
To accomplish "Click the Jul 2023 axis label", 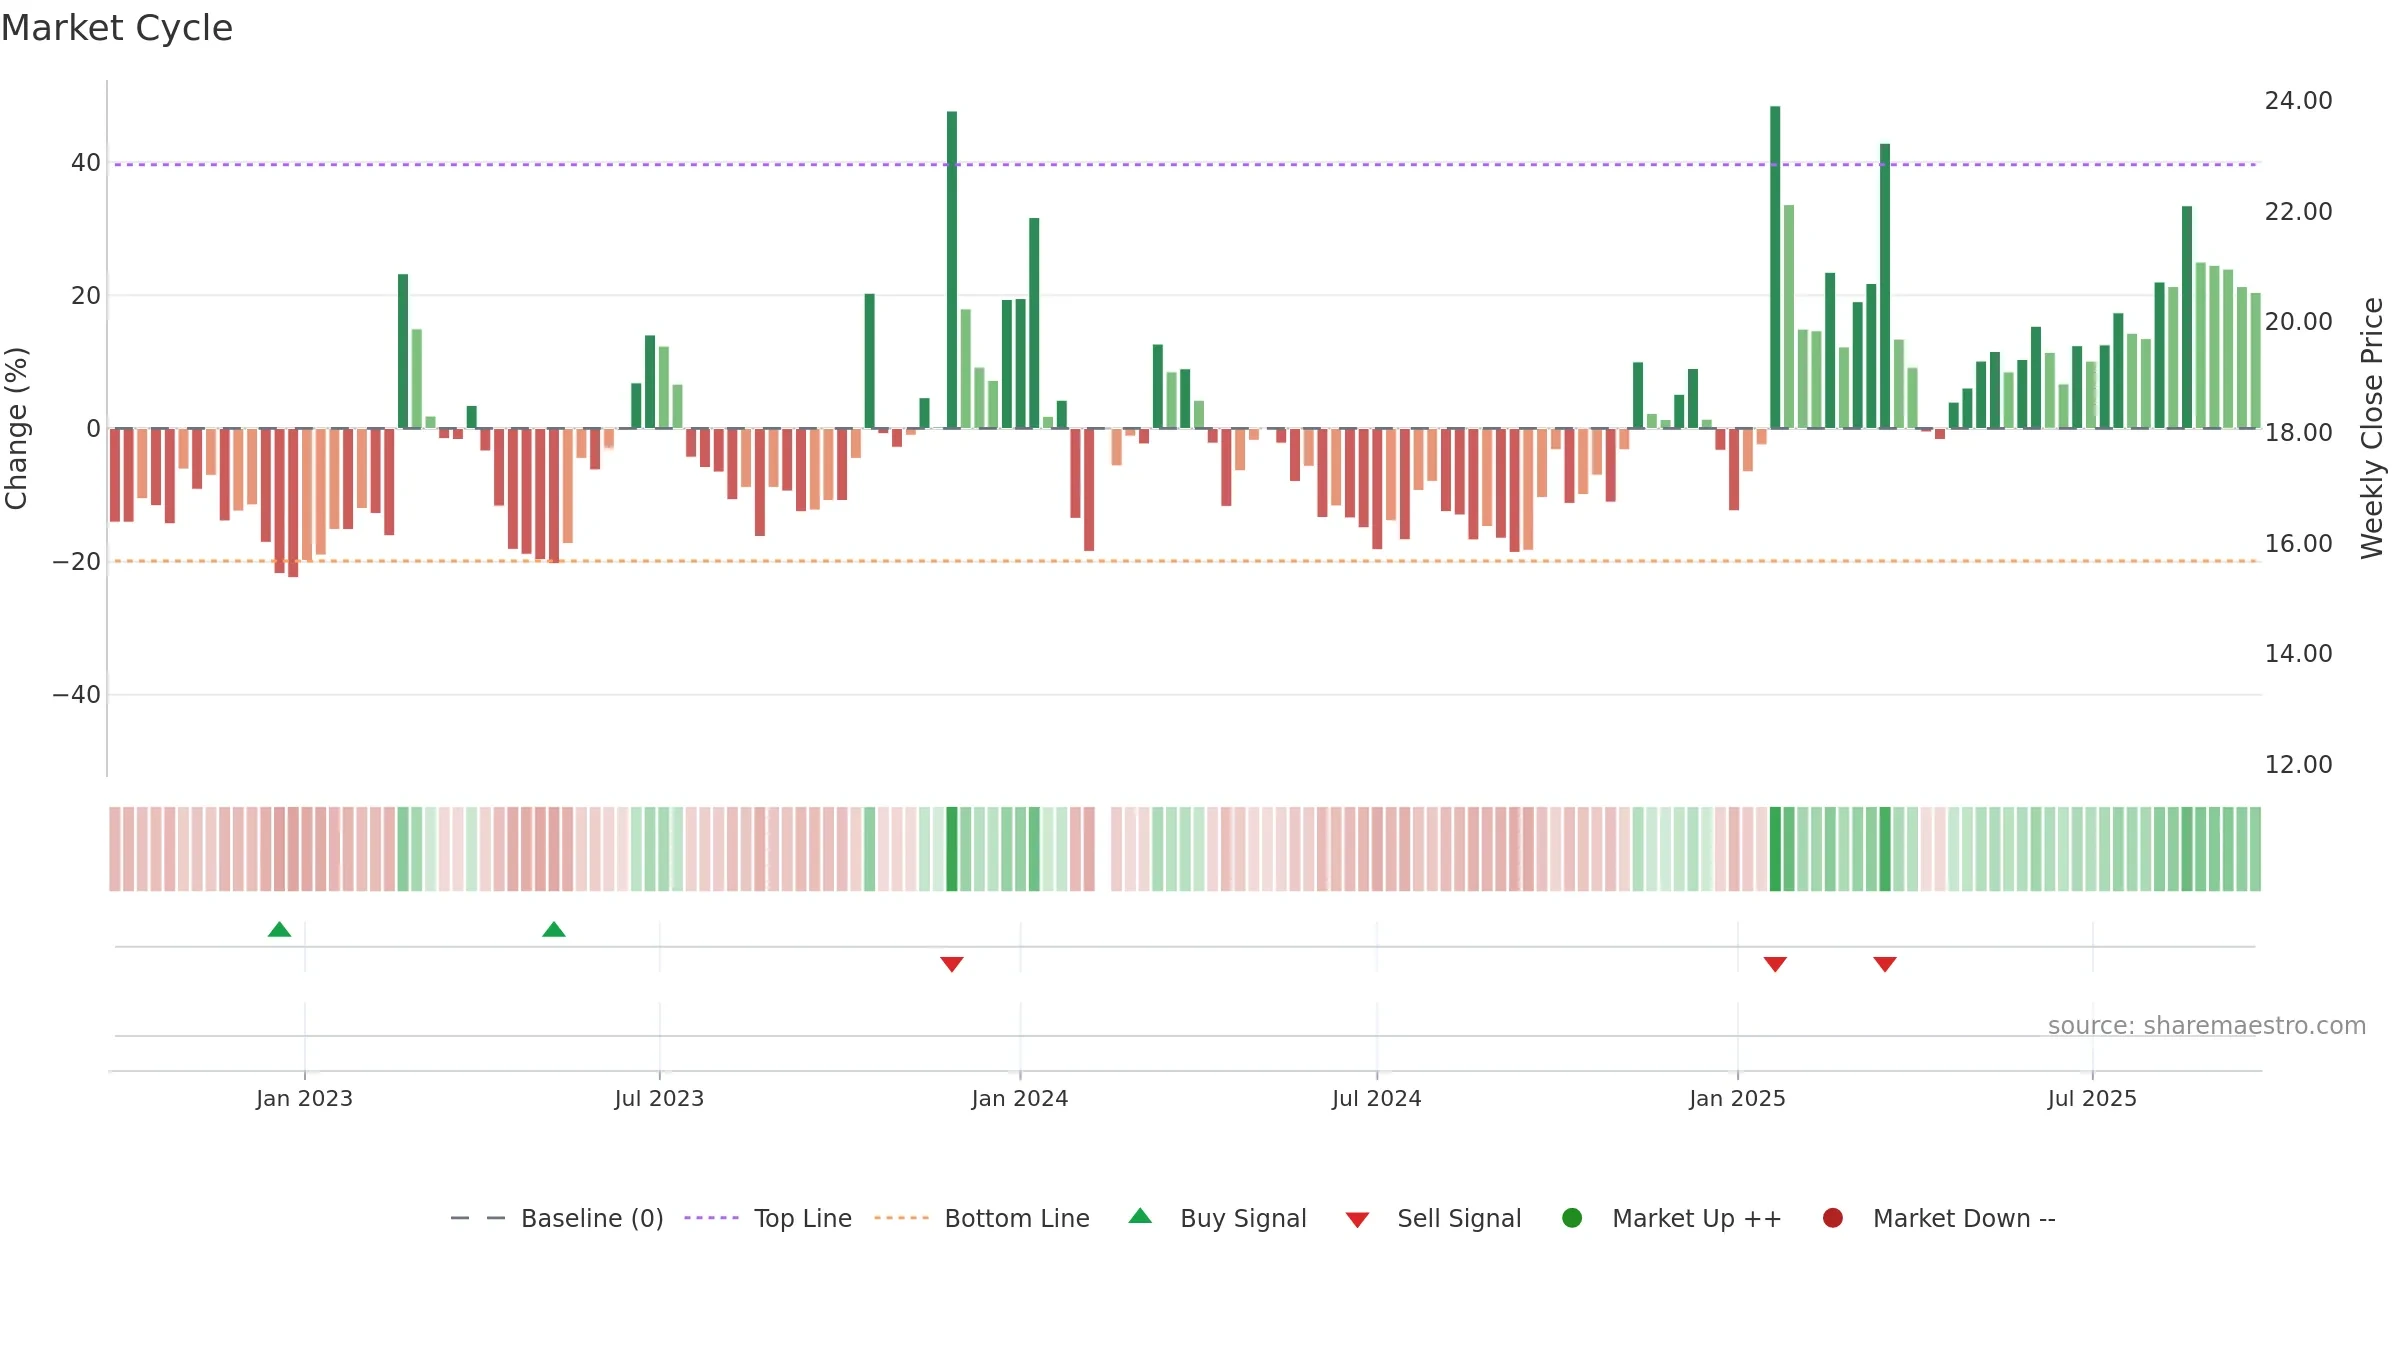I will click(659, 1098).
